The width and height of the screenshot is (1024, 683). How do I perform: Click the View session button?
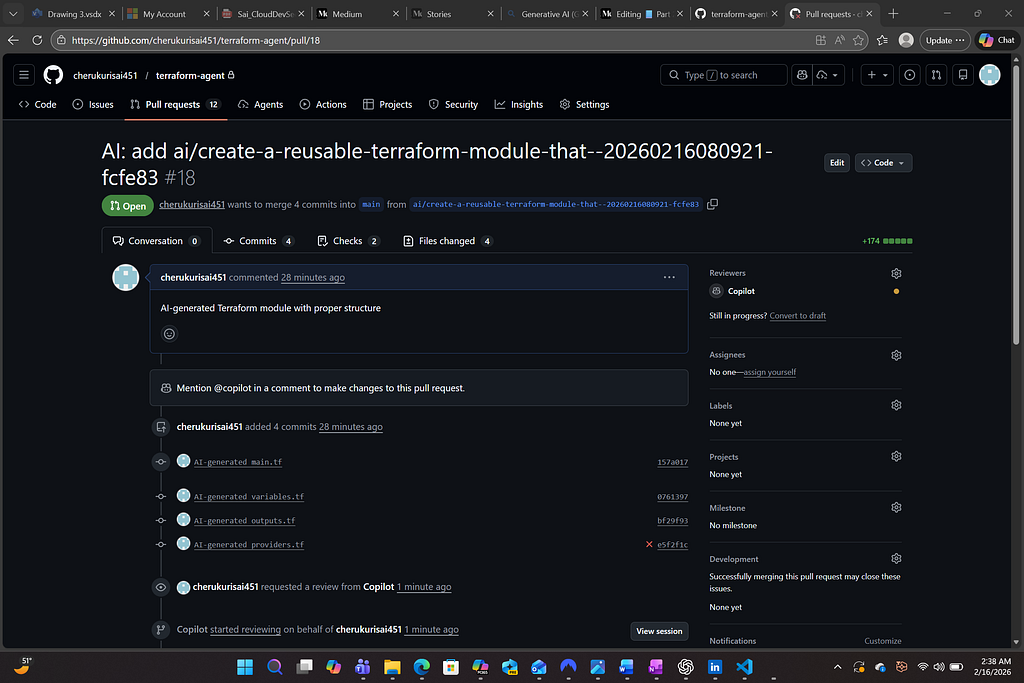click(659, 631)
